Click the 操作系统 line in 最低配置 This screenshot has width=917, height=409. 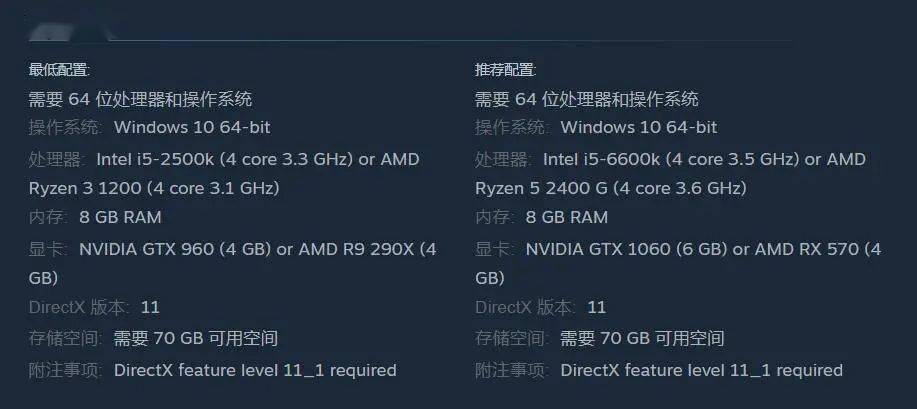[149, 128]
